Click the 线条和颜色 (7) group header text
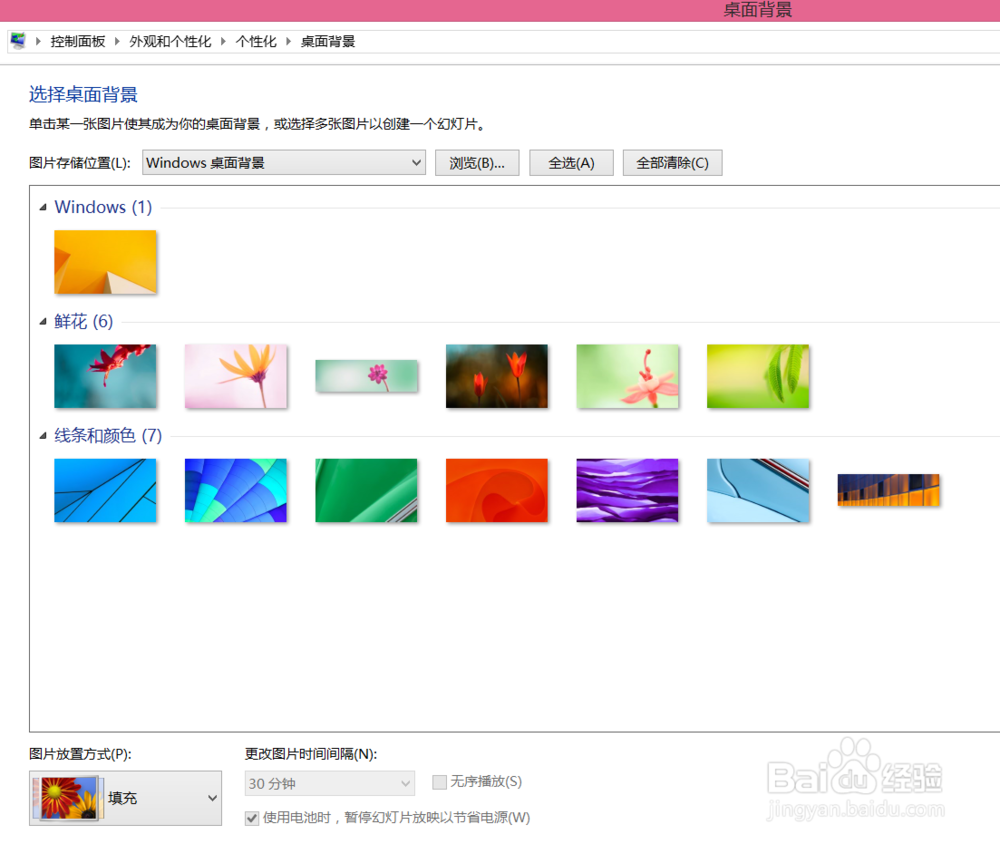The height and width of the screenshot is (844, 1000). click(x=108, y=436)
